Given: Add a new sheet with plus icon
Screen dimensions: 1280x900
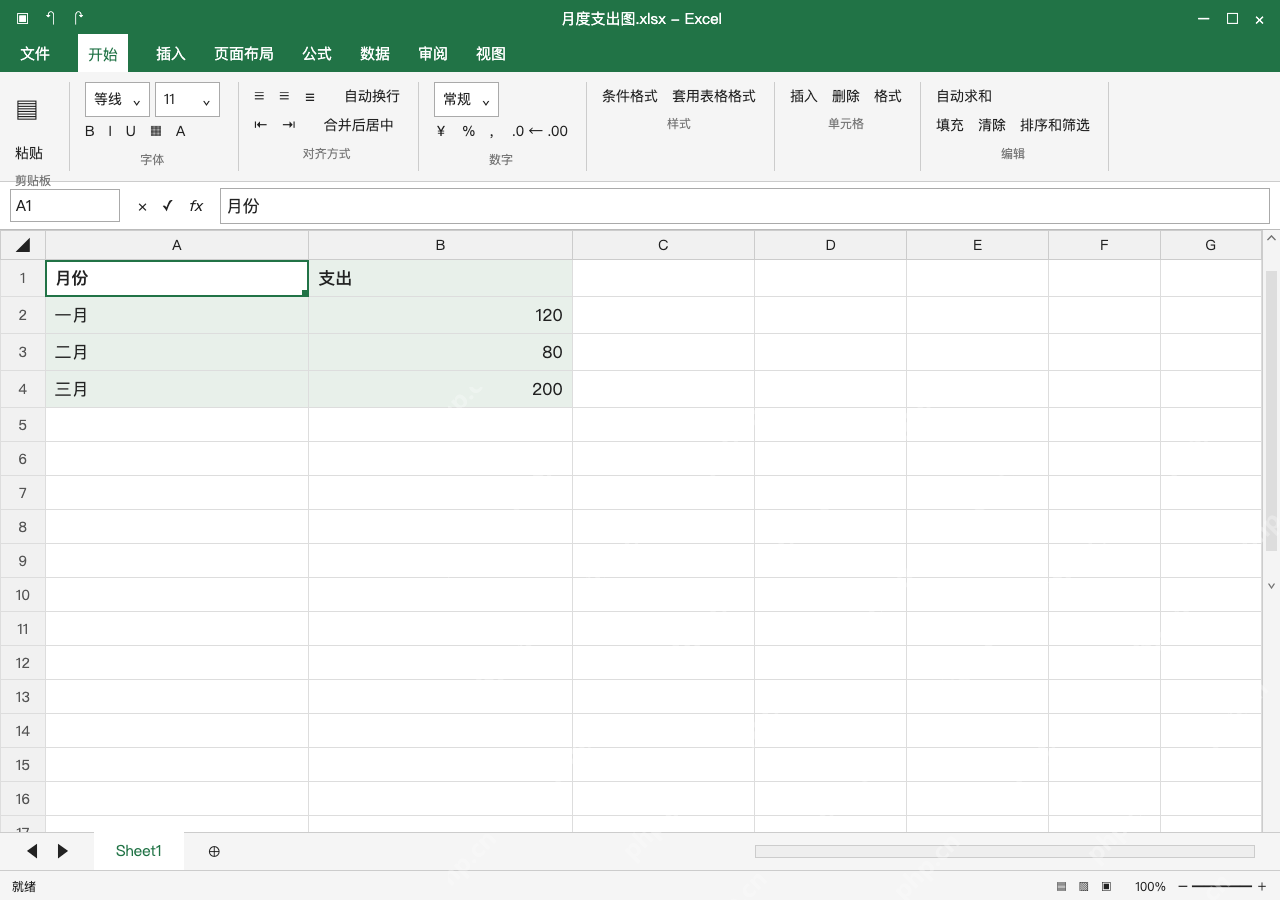Looking at the screenshot, I should 214,851.
